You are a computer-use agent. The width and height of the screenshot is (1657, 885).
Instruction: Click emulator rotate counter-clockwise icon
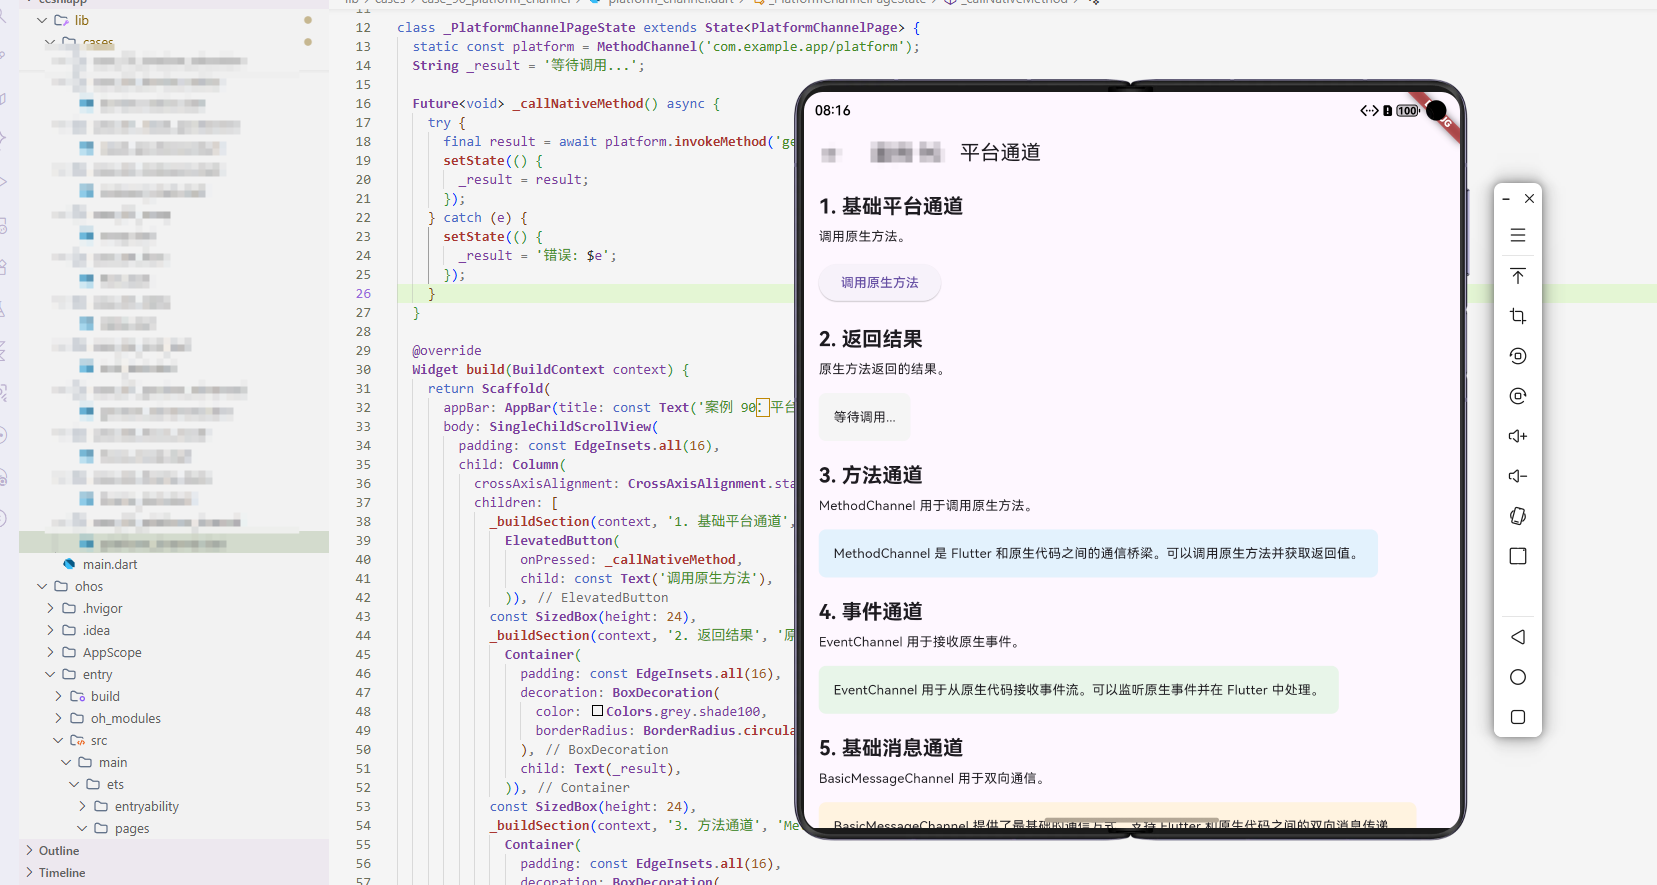[1517, 356]
